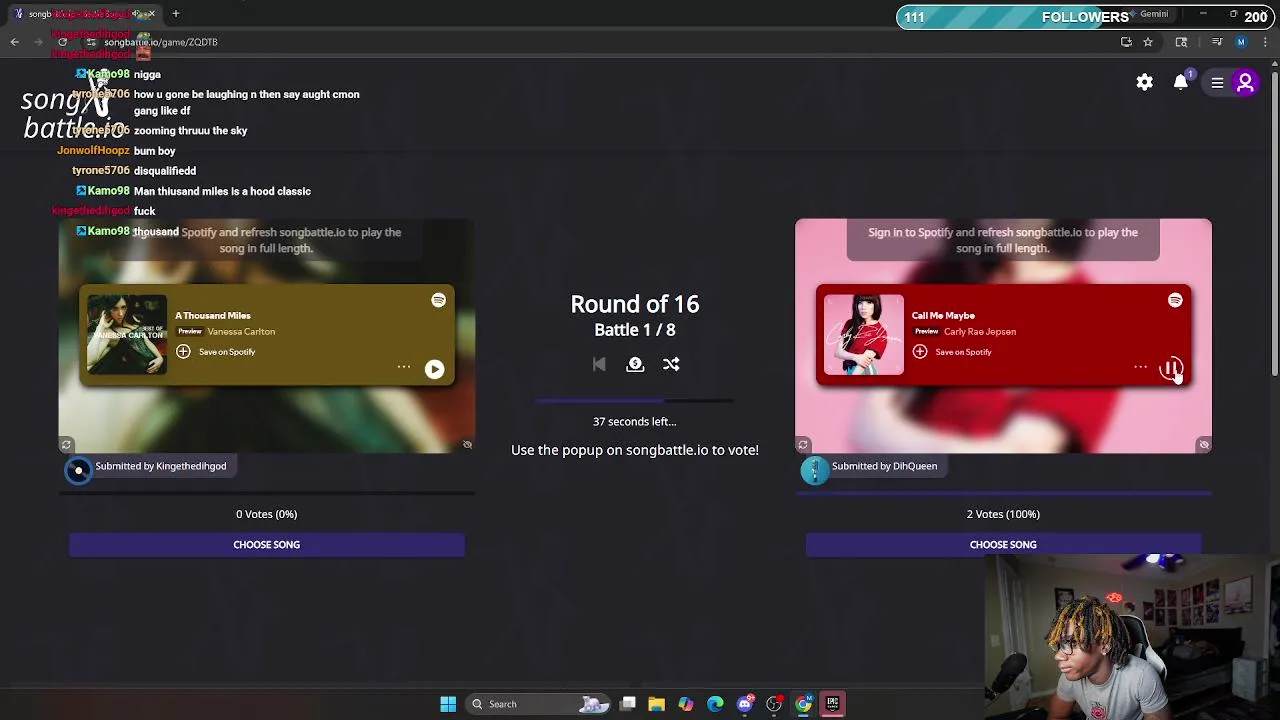Open the notifications bell
The height and width of the screenshot is (720, 1280).
1181,83
